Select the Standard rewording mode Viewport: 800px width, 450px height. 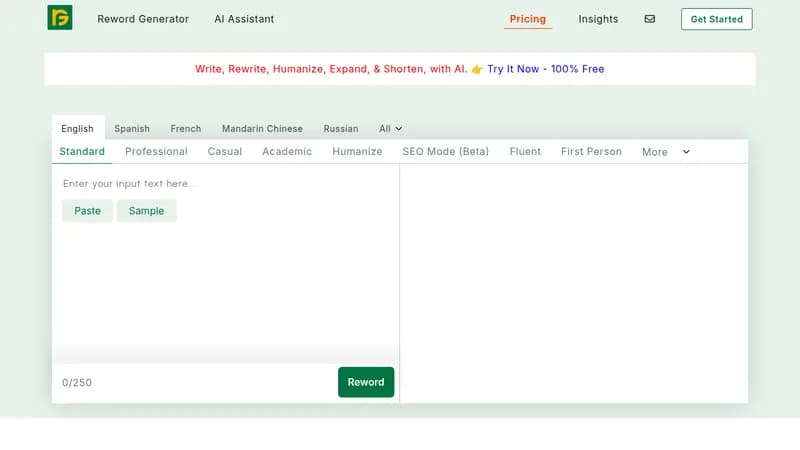(x=82, y=152)
